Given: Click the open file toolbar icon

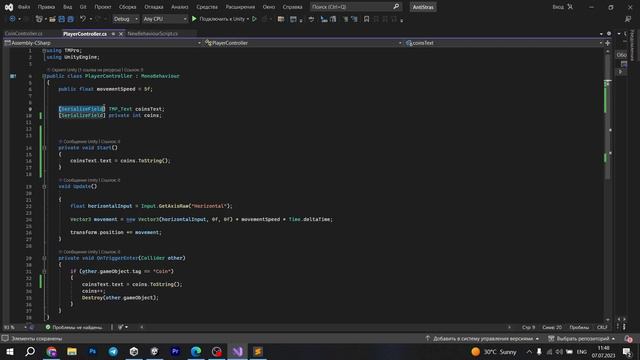Looking at the screenshot, I should pos(52,19).
